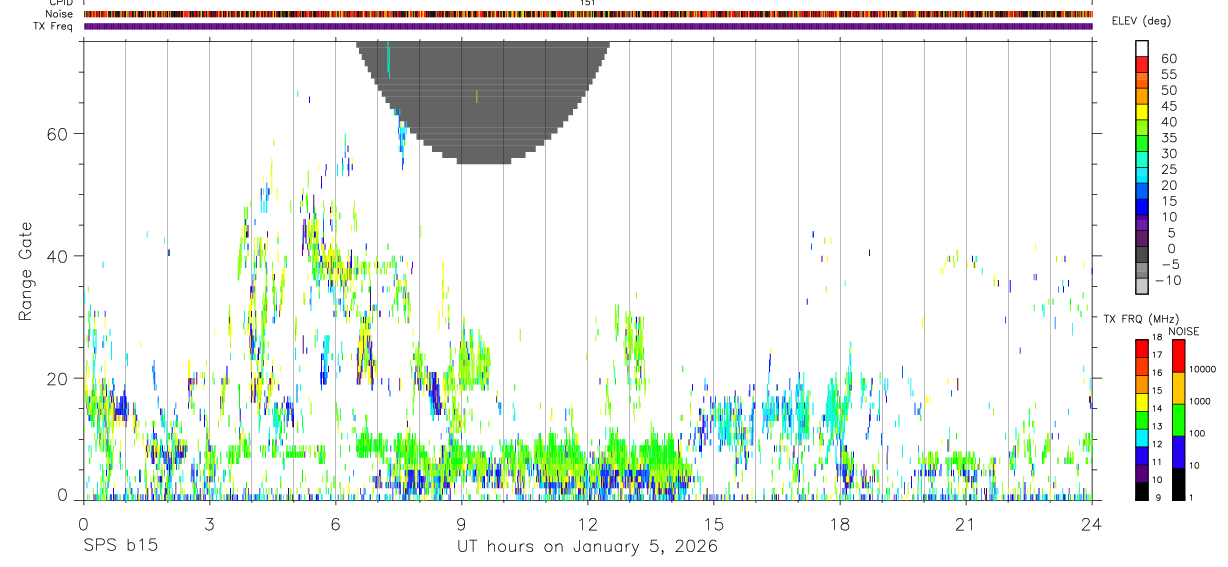Click the TX FRQ legend value '18'

pyautogui.click(x=1158, y=337)
